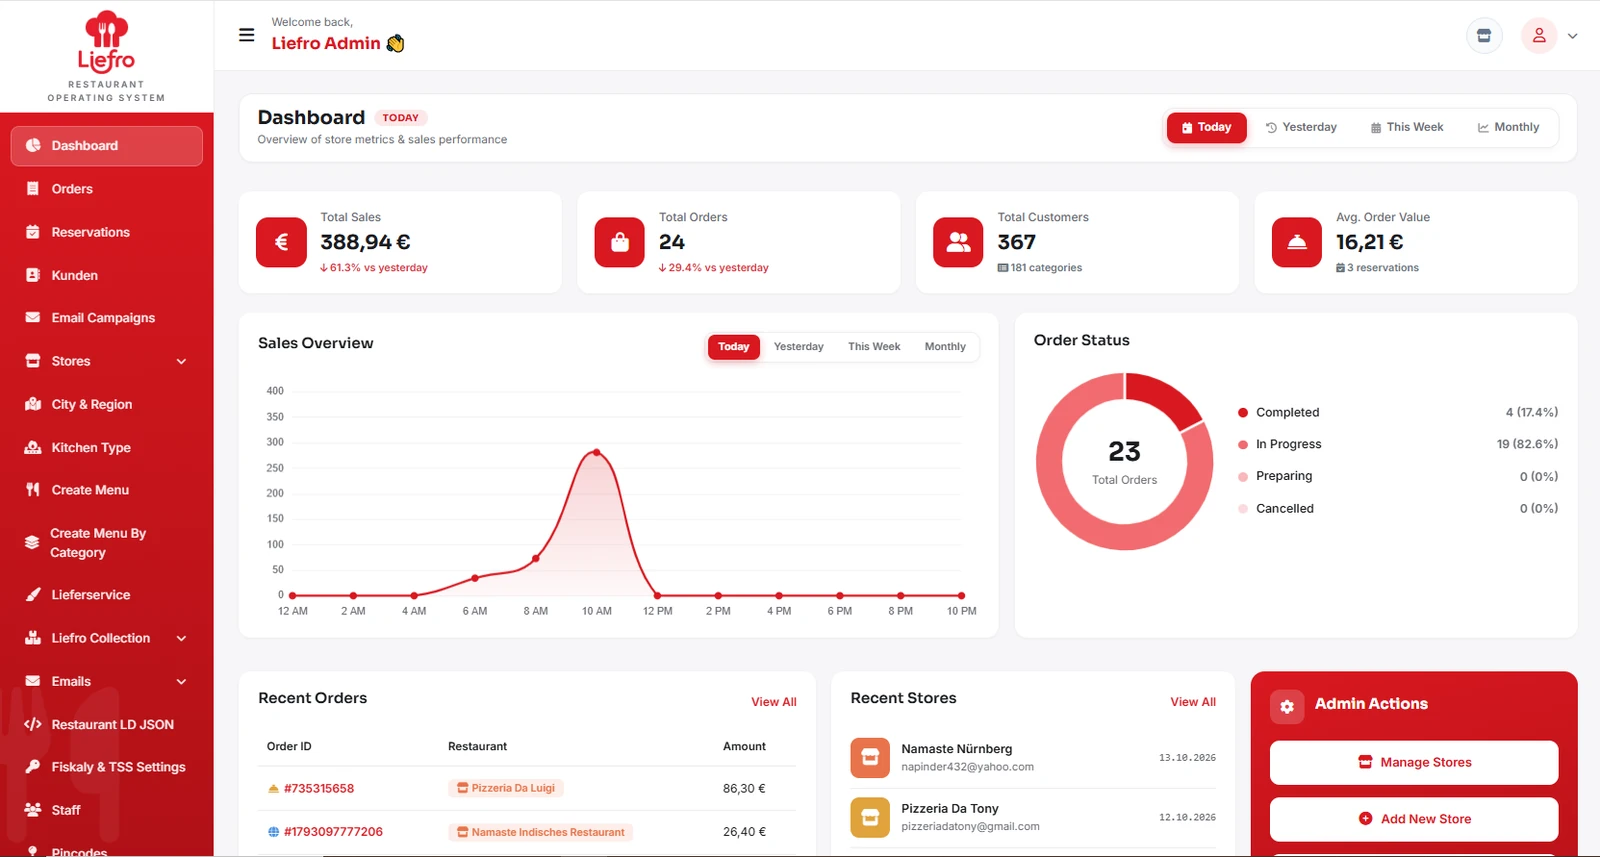Switch dashboard range to Yesterday
Screen dimensions: 1600x857
tap(1301, 127)
